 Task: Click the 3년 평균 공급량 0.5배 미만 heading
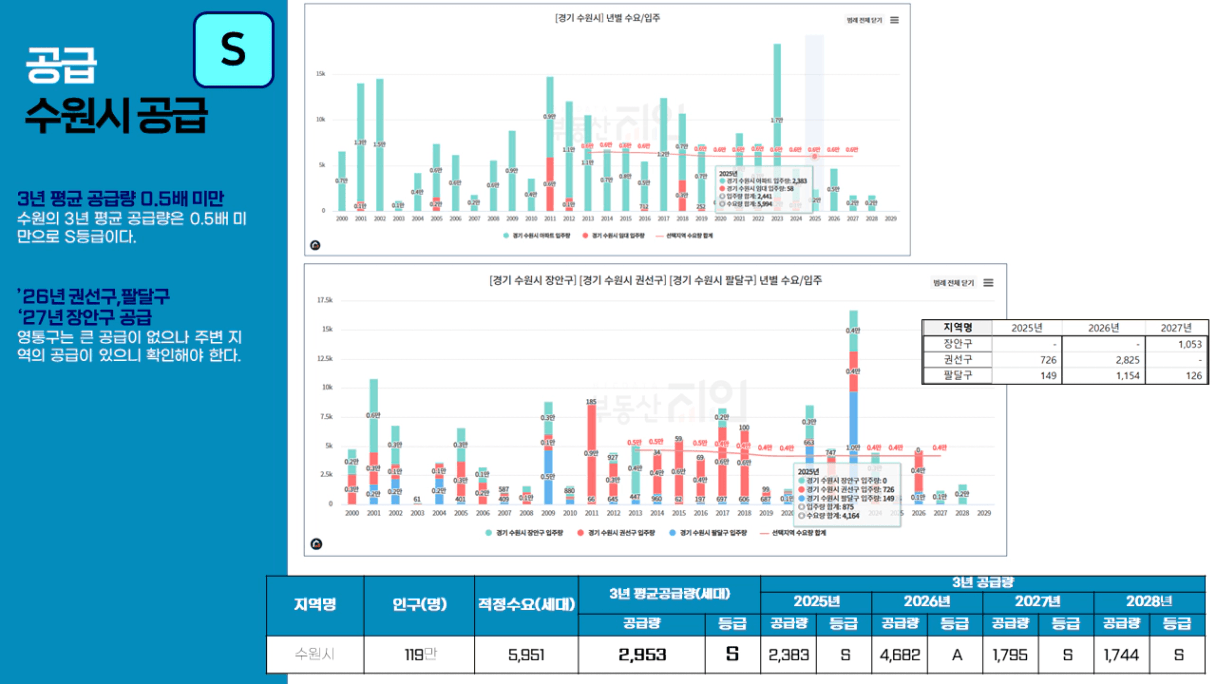coord(121,198)
